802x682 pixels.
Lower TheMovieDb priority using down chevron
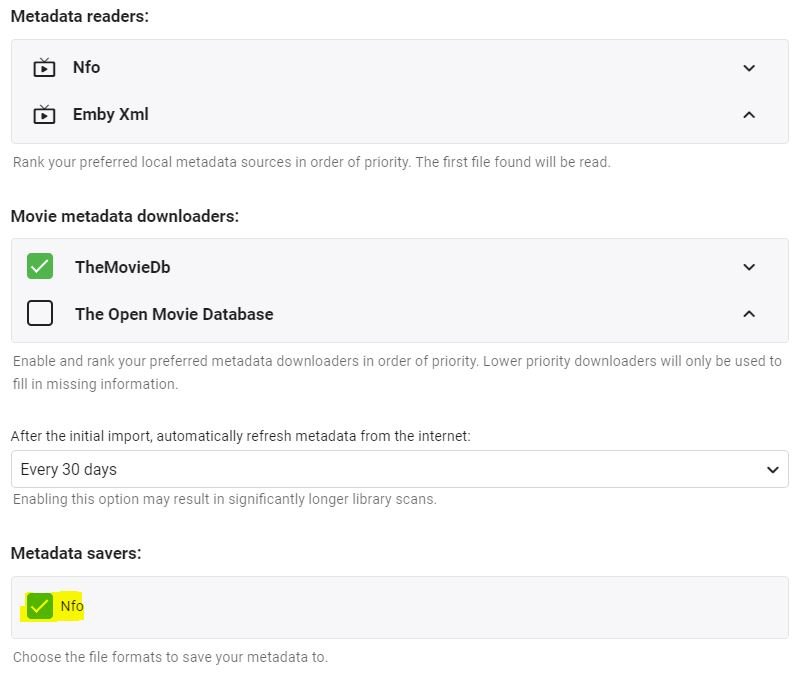[749, 267]
